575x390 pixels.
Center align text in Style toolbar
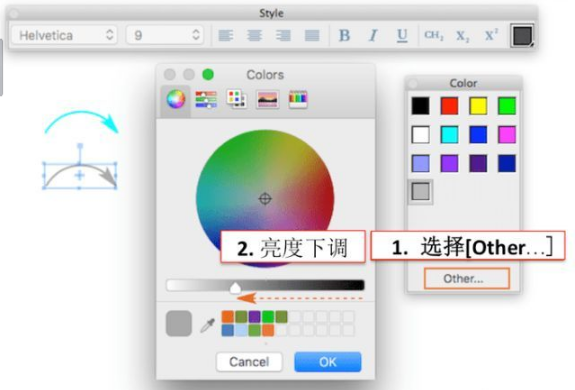click(x=254, y=36)
